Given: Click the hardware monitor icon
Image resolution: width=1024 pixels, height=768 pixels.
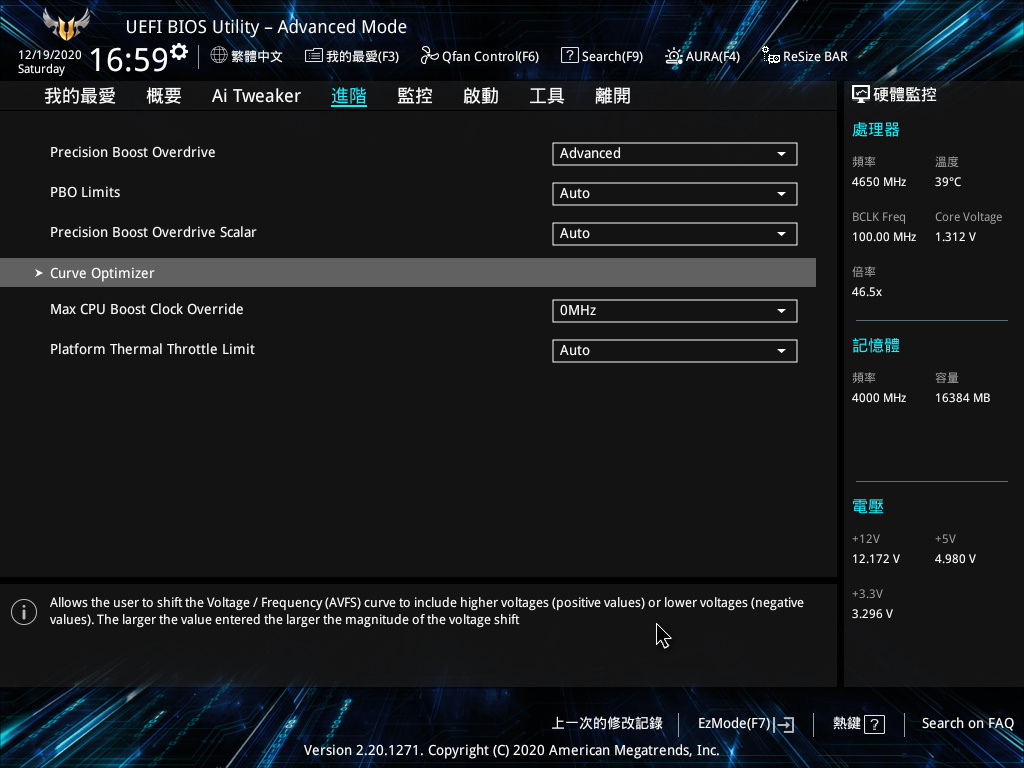Looking at the screenshot, I should [861, 95].
